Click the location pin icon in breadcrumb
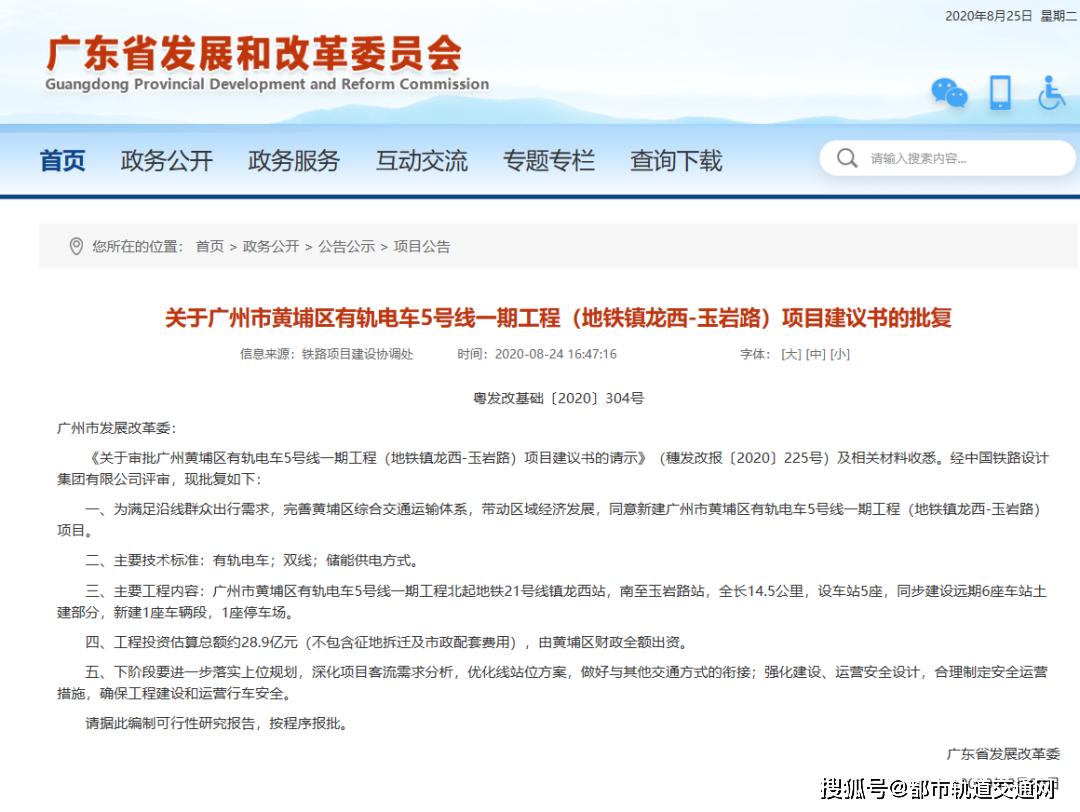The height and width of the screenshot is (812, 1080). point(76,246)
